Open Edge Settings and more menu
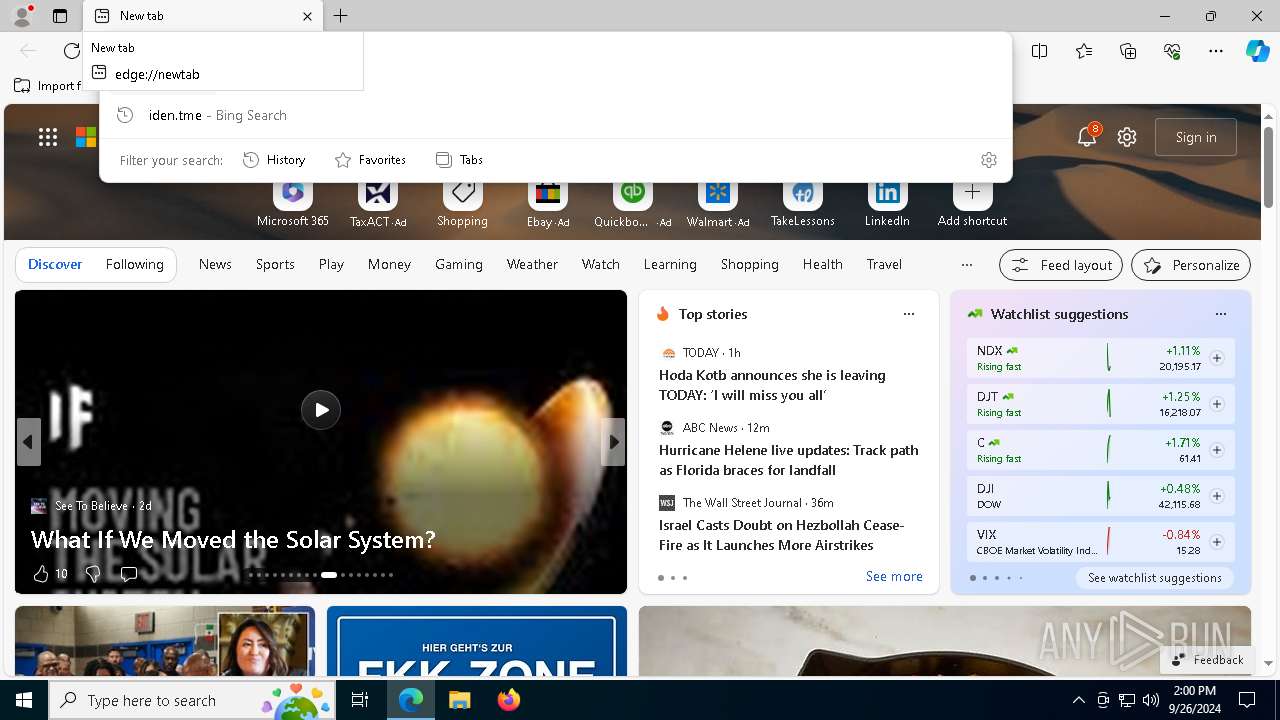Viewport: 1280px width, 720px height. (x=1216, y=51)
